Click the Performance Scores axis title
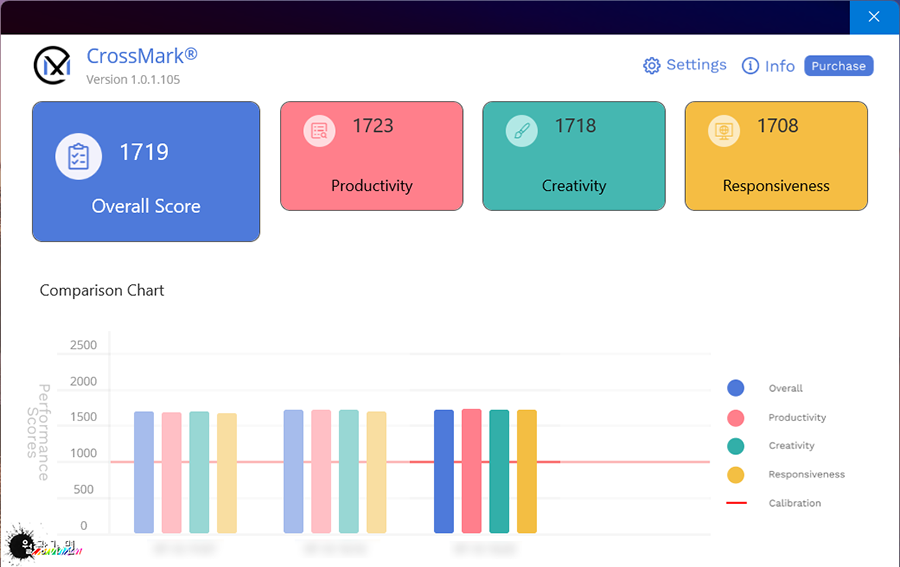This screenshot has height=567, width=900. (x=38, y=432)
